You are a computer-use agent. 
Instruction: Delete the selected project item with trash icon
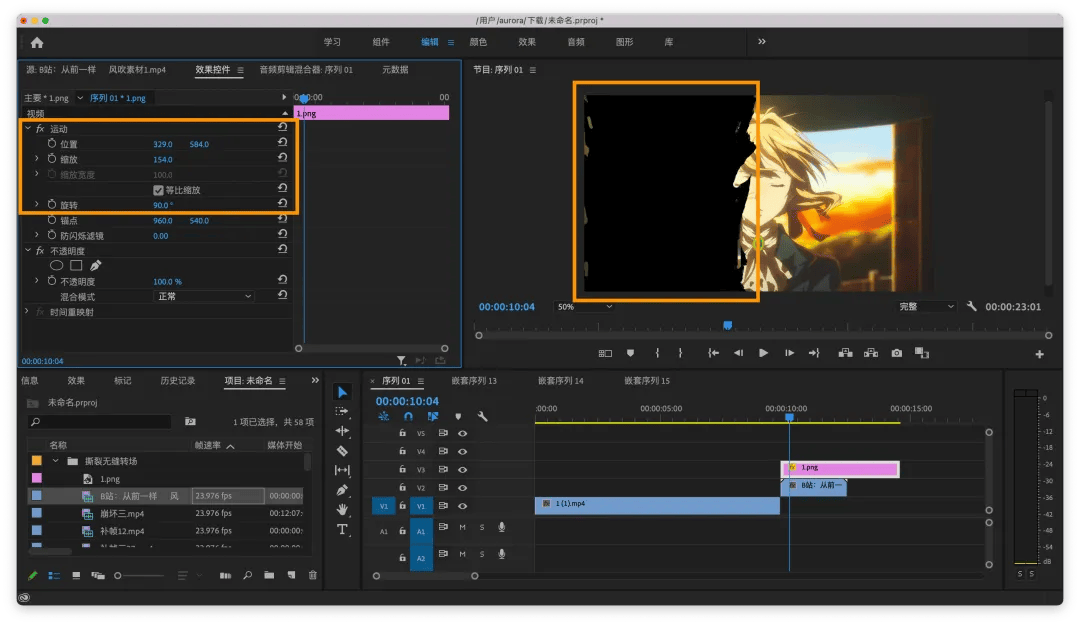point(313,575)
